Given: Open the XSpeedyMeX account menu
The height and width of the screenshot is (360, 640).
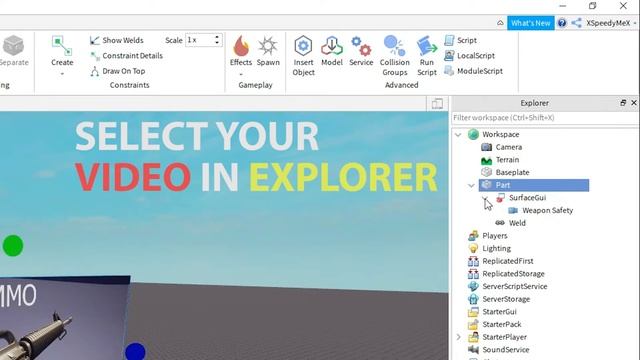Looking at the screenshot, I should pyautogui.click(x=611, y=23).
